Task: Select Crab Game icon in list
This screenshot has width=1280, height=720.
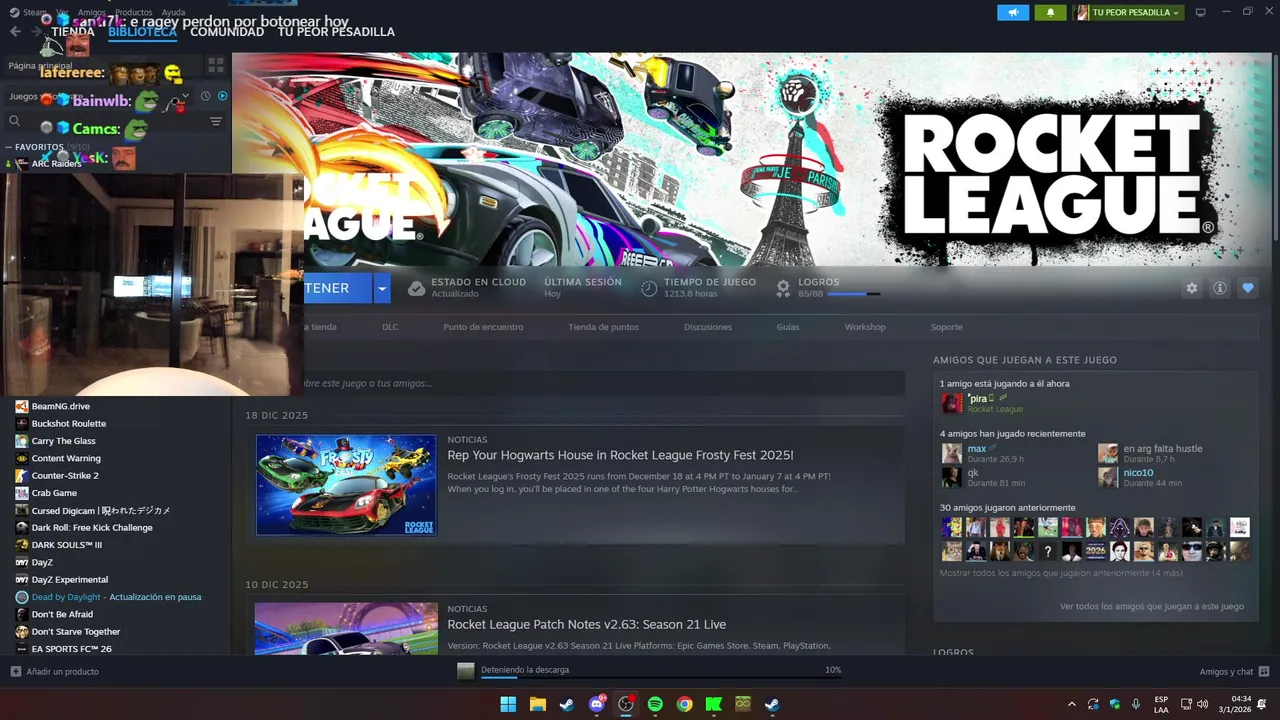Action: tap(21, 493)
